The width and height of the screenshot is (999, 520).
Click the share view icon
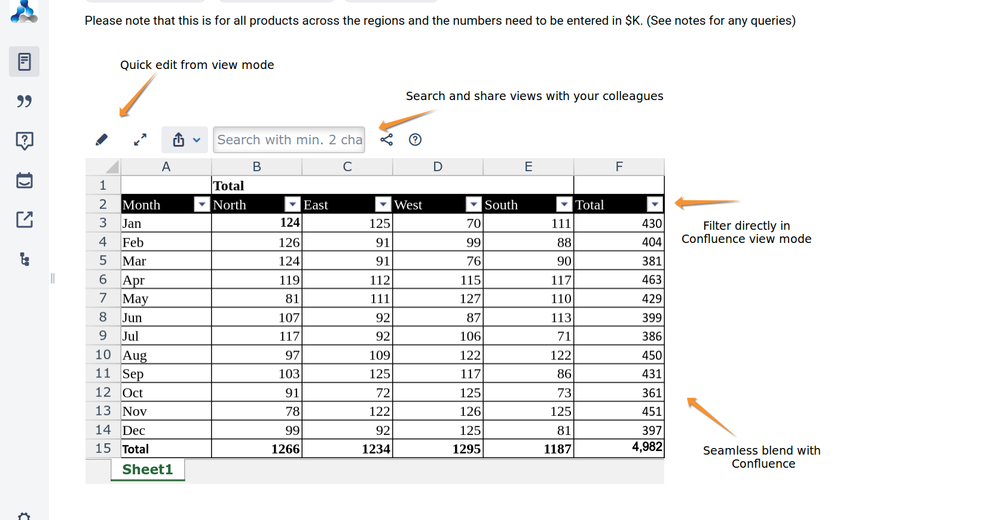[387, 140]
